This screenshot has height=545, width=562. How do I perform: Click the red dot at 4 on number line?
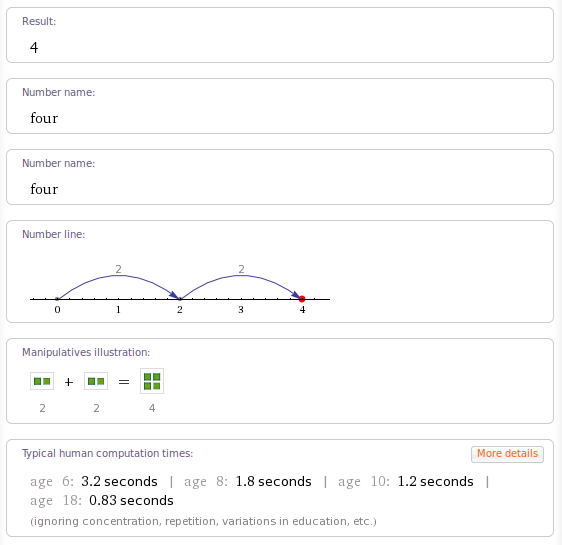[302, 298]
